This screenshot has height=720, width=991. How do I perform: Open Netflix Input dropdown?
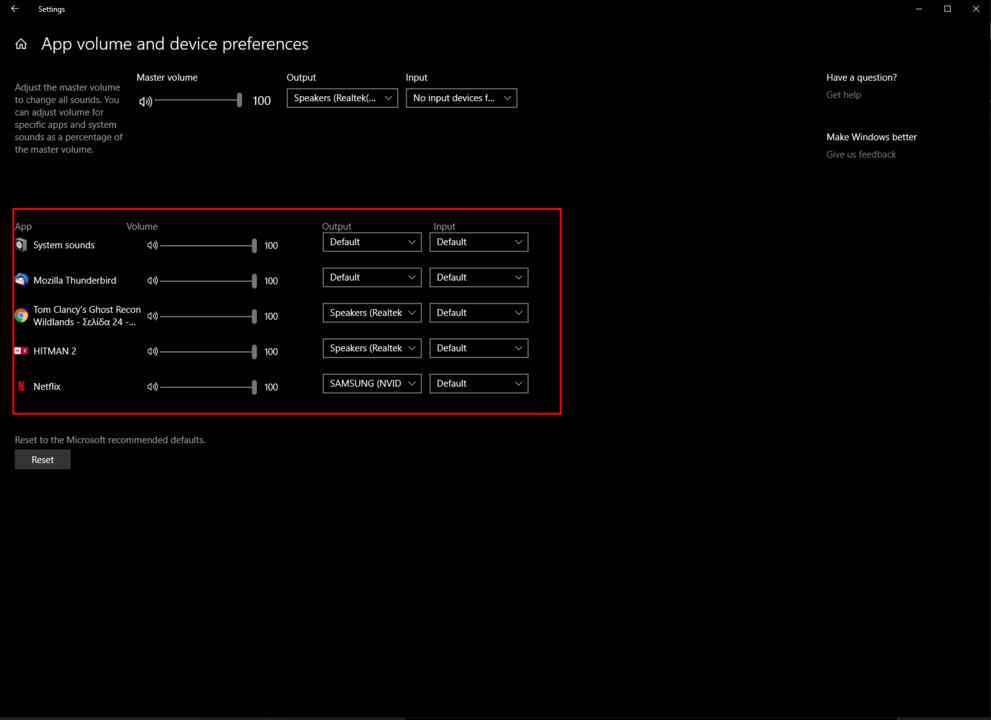pyautogui.click(x=478, y=384)
